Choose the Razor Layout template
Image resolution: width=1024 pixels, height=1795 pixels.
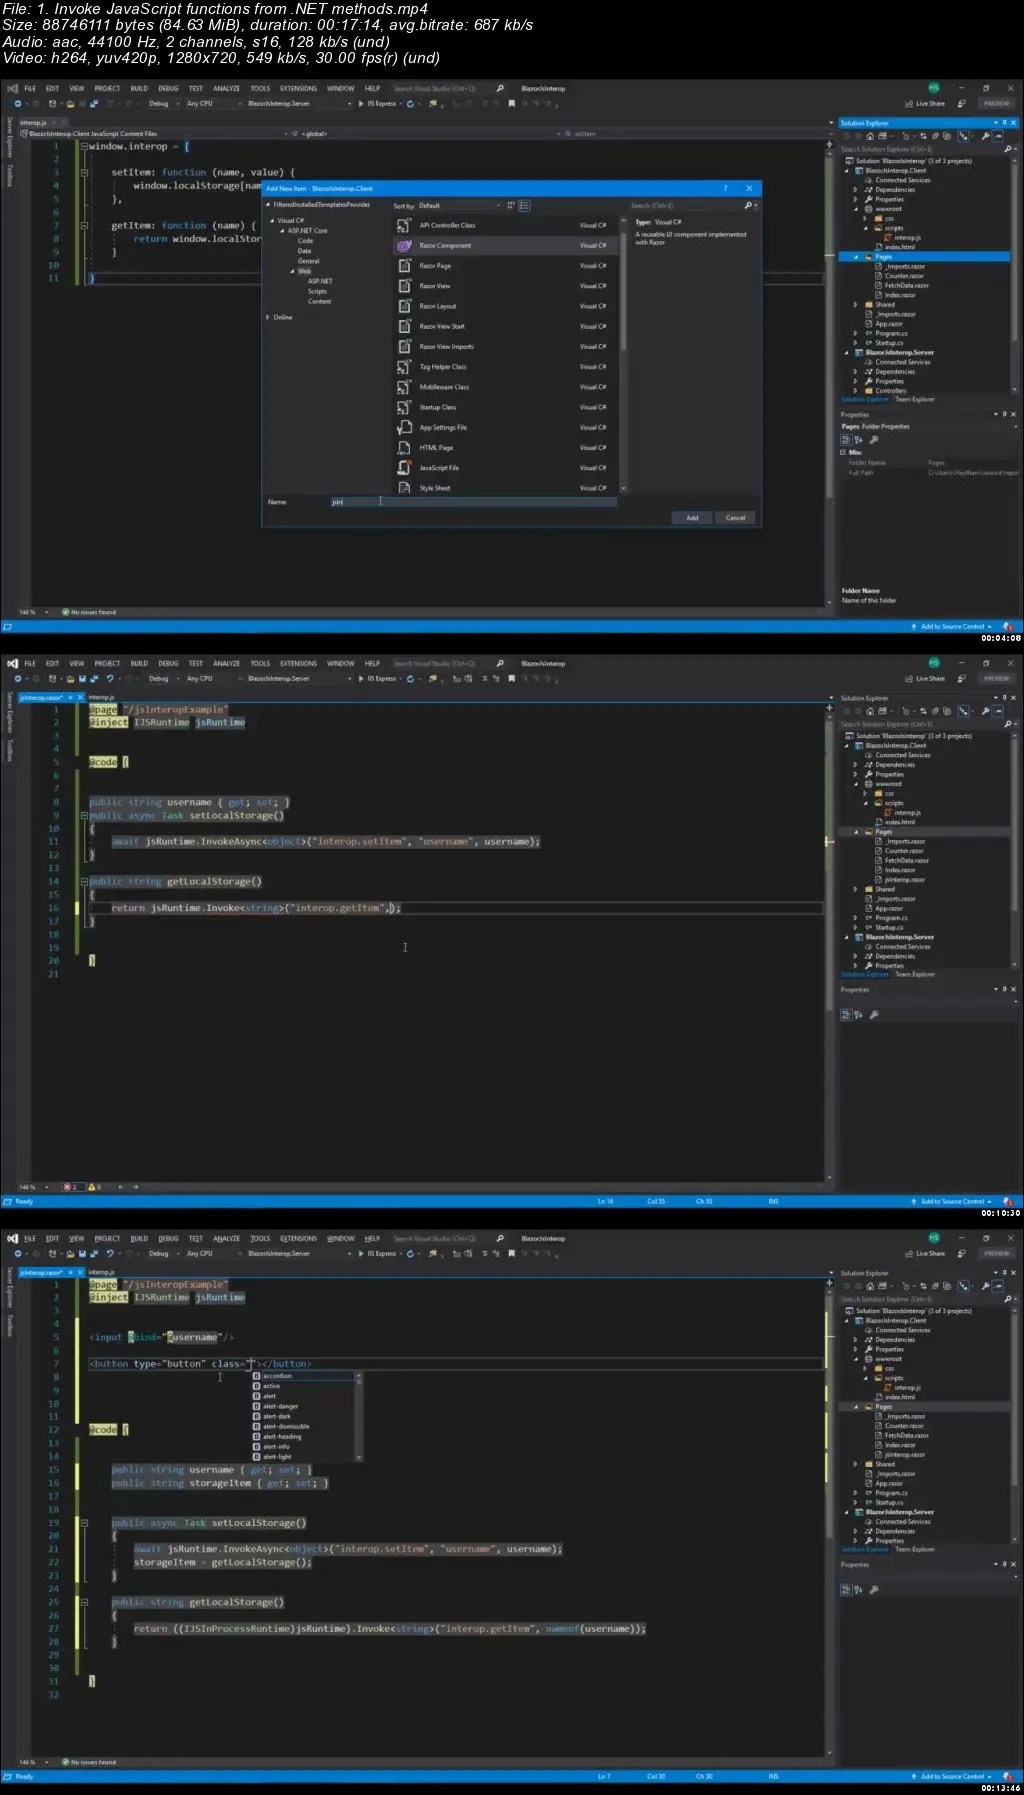click(x=506, y=306)
